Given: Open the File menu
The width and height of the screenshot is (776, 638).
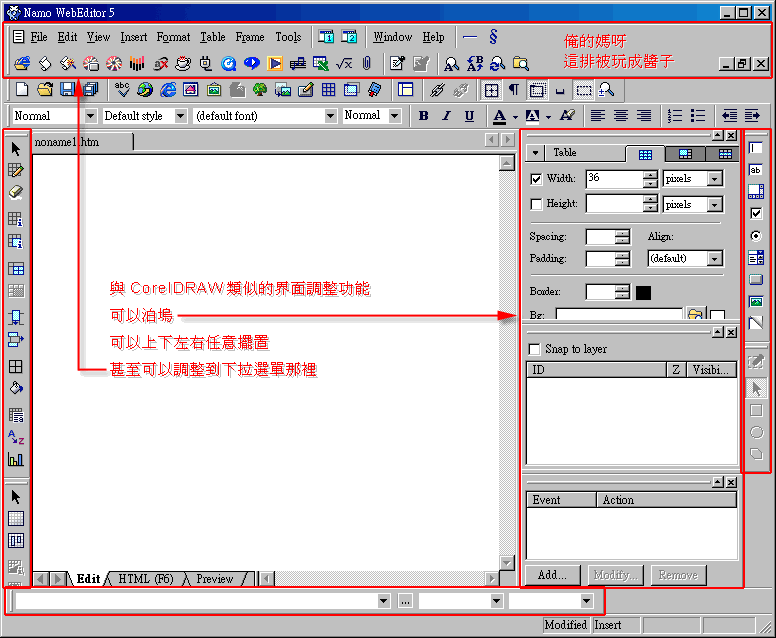Looking at the screenshot, I should pos(39,37).
